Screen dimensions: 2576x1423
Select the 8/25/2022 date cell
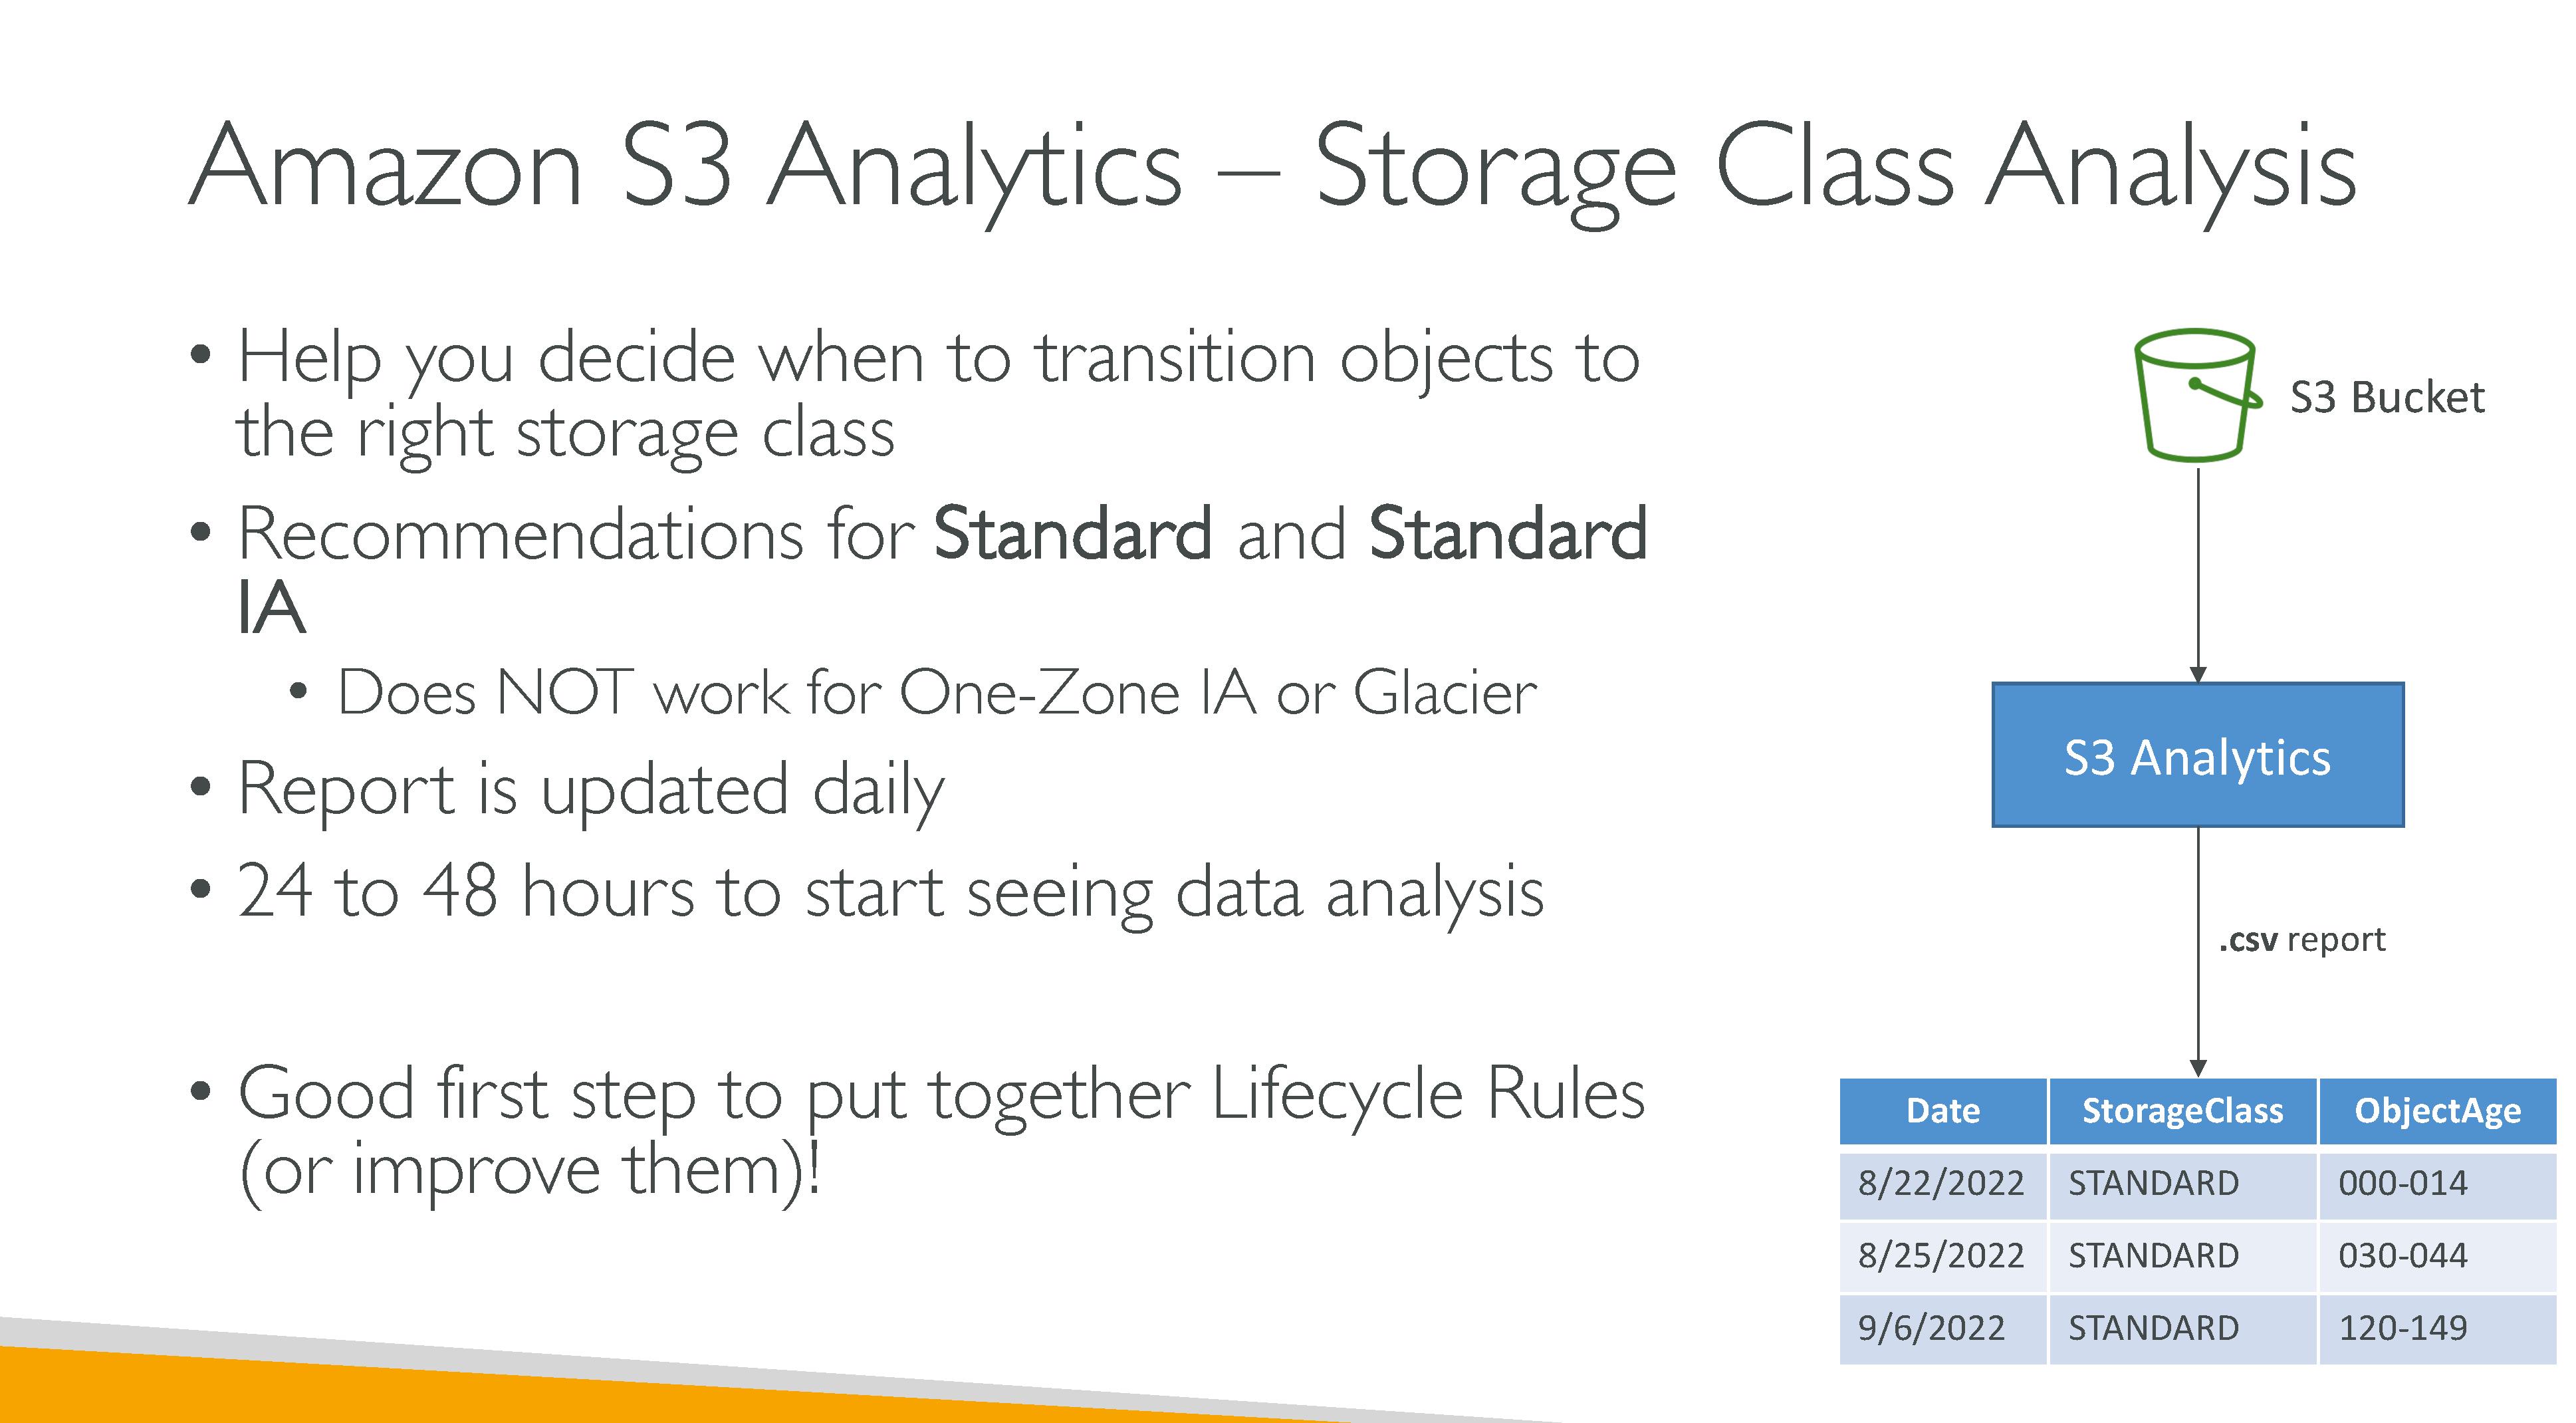click(x=1940, y=1256)
